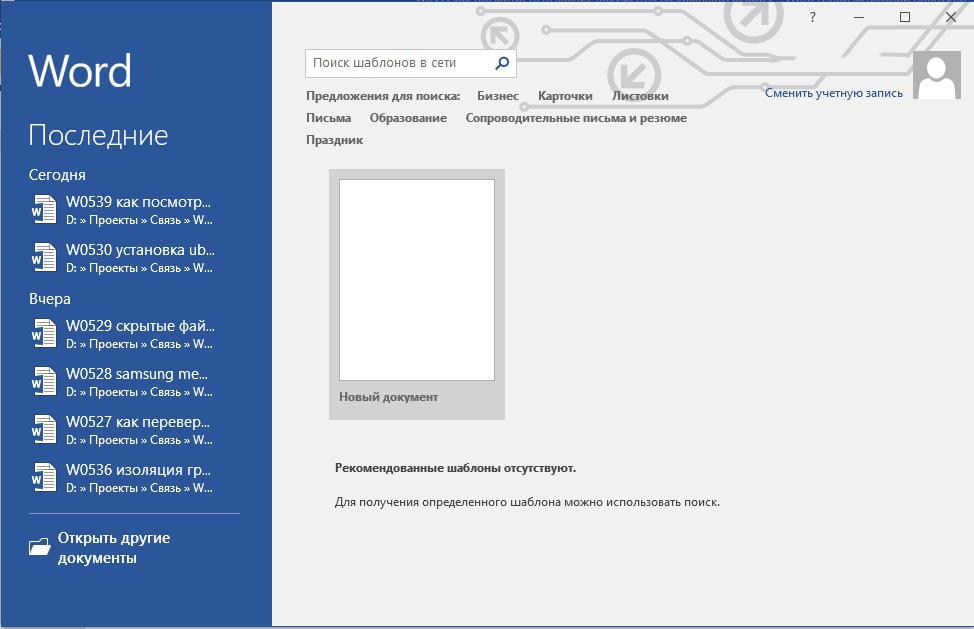Focus the template search field
974x629 pixels.
tap(411, 63)
